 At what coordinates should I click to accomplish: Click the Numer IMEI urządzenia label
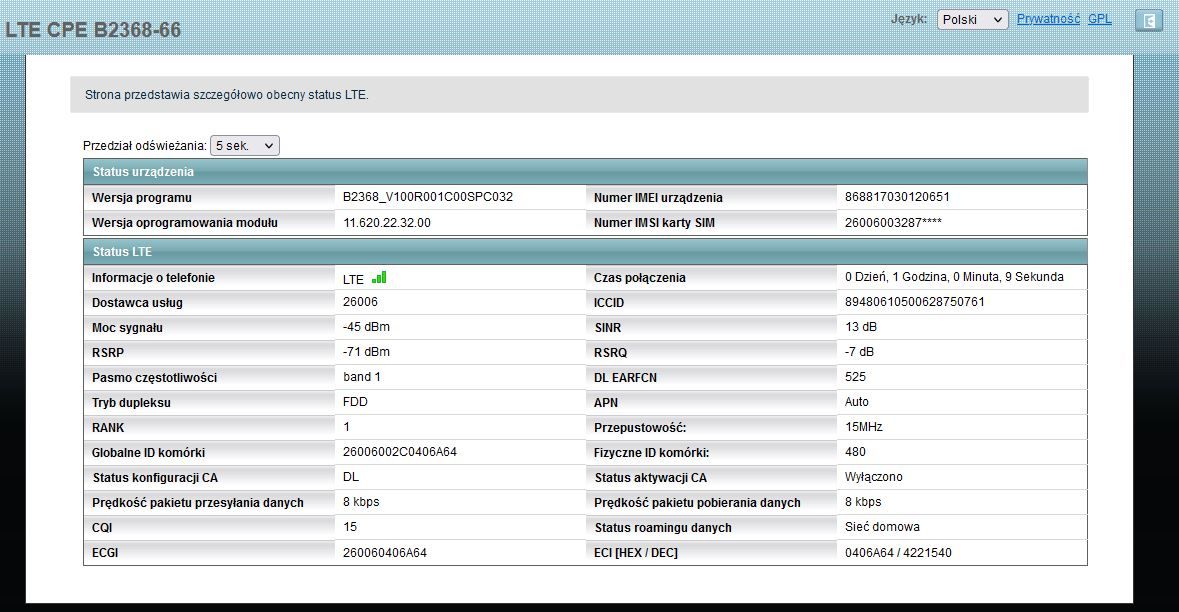pyautogui.click(x=658, y=198)
